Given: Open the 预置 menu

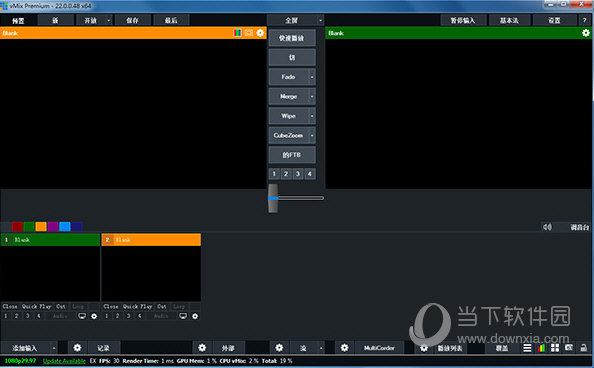Looking at the screenshot, I should point(18,20).
